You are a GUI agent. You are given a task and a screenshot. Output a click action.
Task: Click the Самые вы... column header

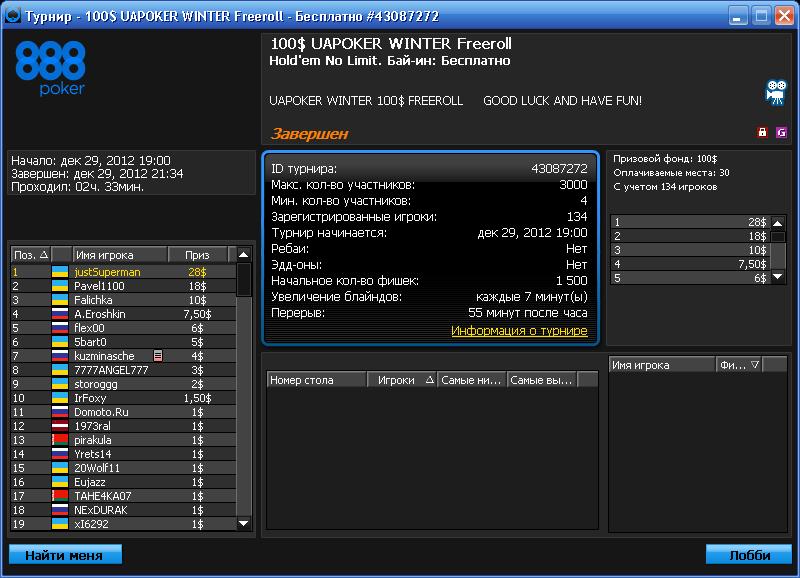coord(542,380)
